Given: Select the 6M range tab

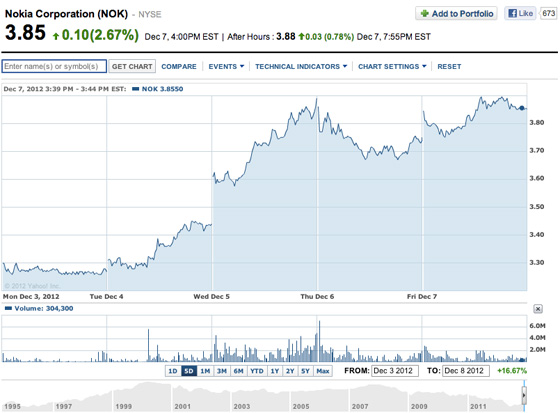Looking at the screenshot, I should 239,371.
